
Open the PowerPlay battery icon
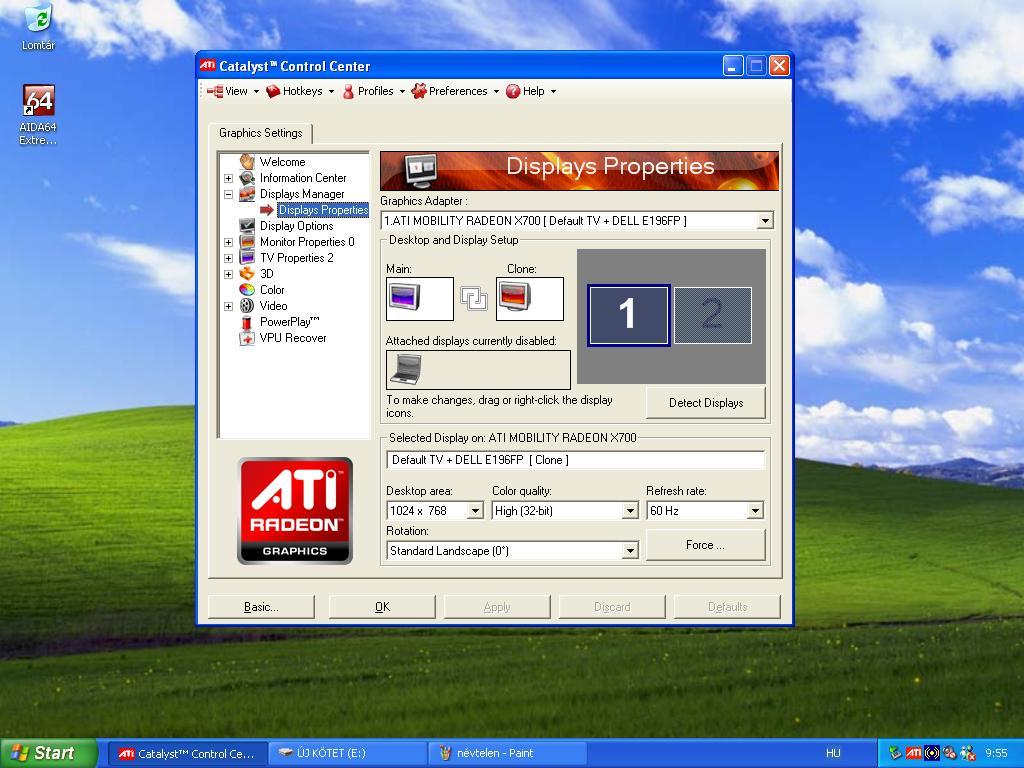(x=247, y=322)
